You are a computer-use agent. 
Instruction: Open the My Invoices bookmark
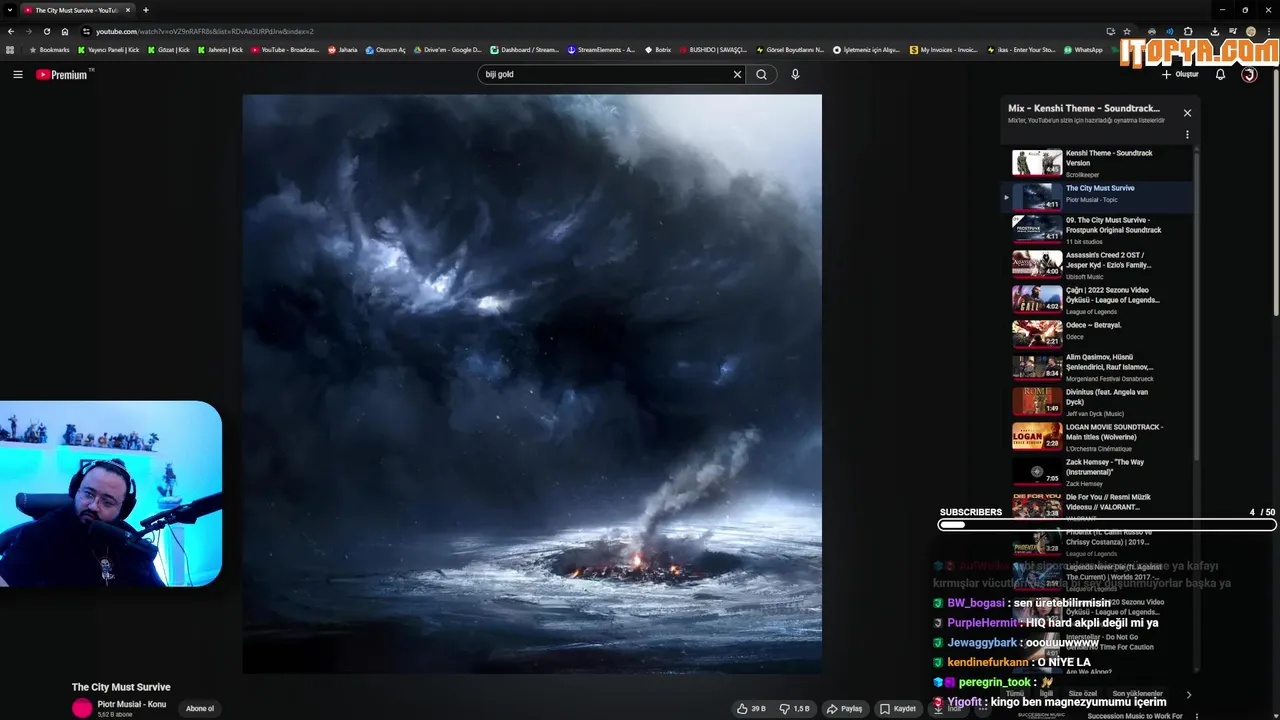(944, 49)
